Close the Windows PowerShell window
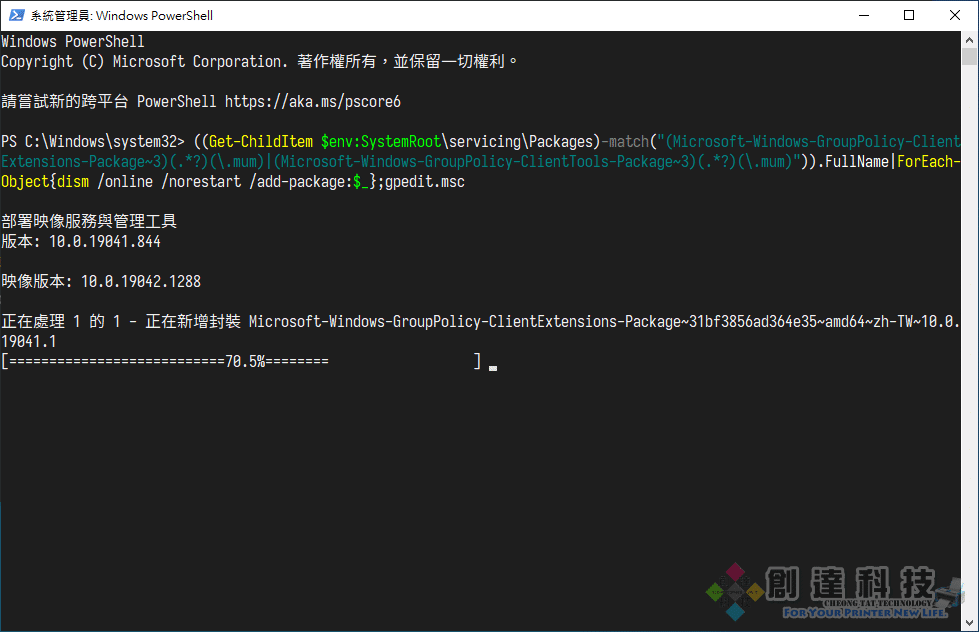The height and width of the screenshot is (632, 979). 954,15
